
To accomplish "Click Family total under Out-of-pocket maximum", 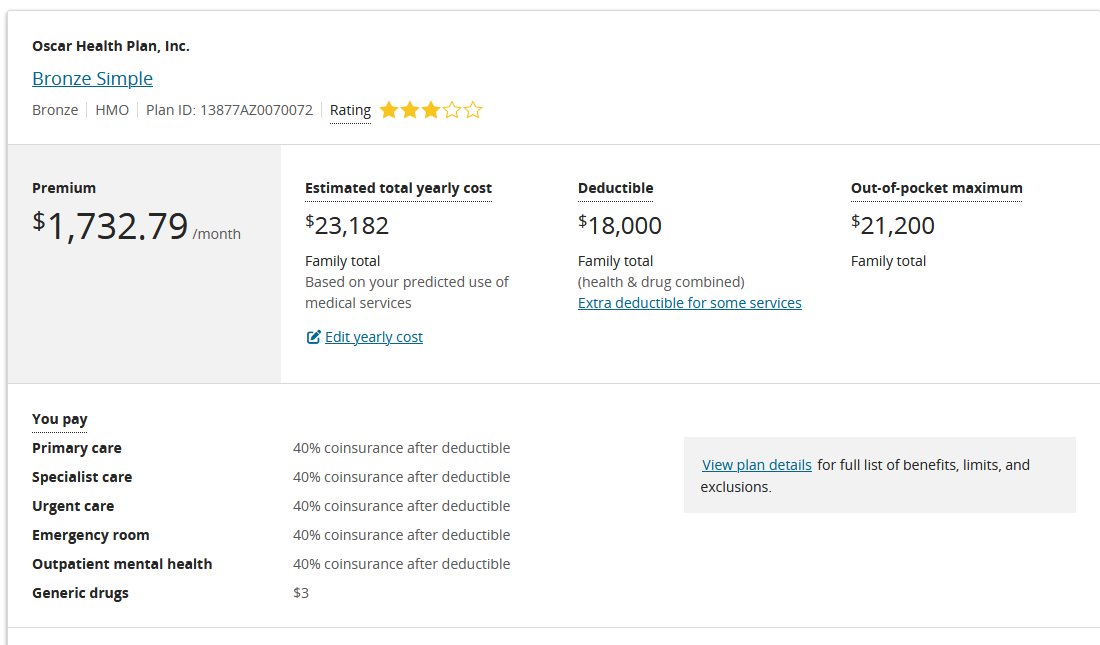I will click(888, 261).
